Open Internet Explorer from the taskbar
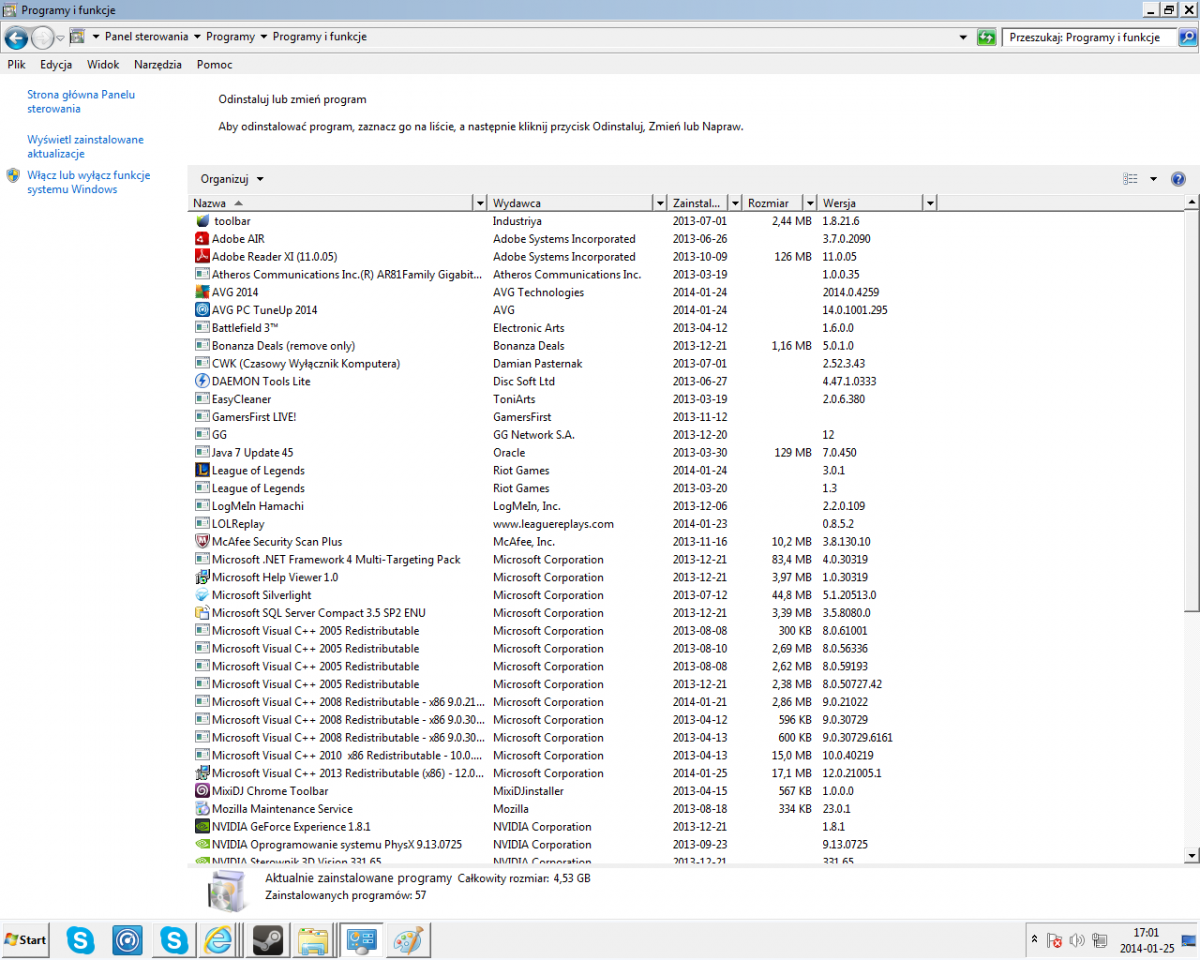 (219, 940)
